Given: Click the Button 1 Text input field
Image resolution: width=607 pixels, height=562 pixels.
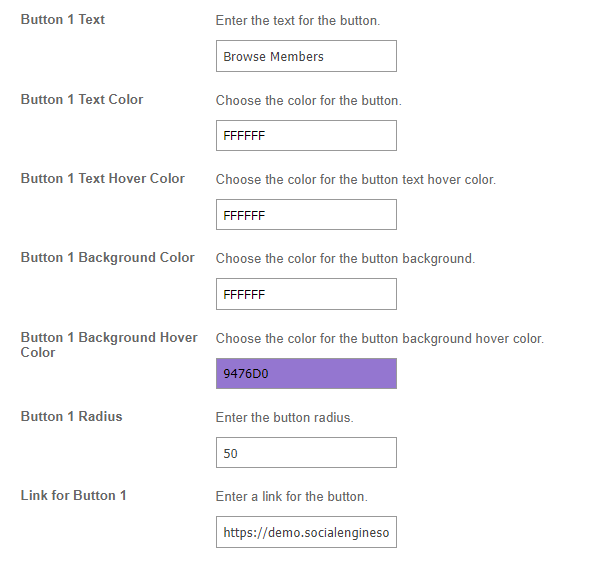Looking at the screenshot, I should click(x=306, y=56).
